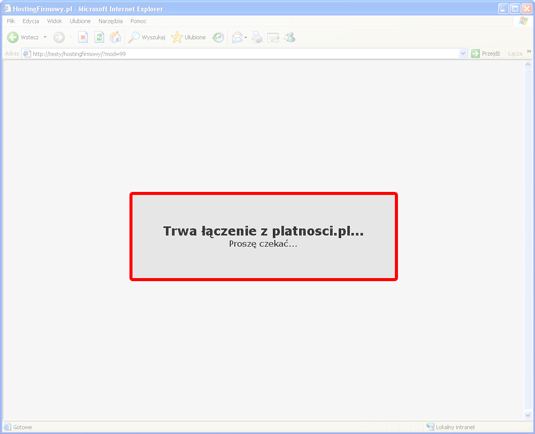Click the address bar URL field
Screen dimensions: 535x434
[x=244, y=54]
